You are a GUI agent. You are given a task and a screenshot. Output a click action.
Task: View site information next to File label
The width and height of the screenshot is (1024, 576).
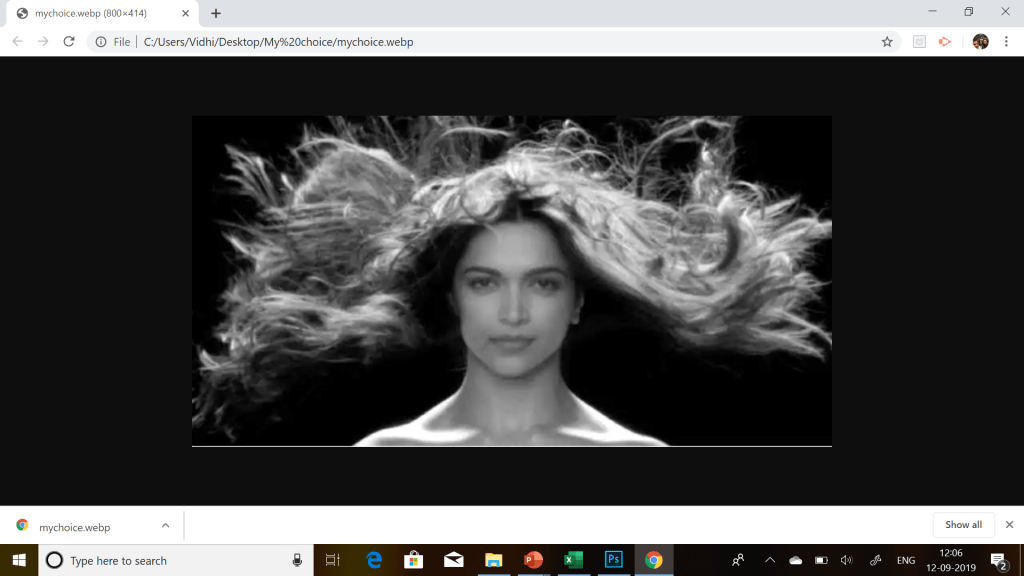point(103,42)
